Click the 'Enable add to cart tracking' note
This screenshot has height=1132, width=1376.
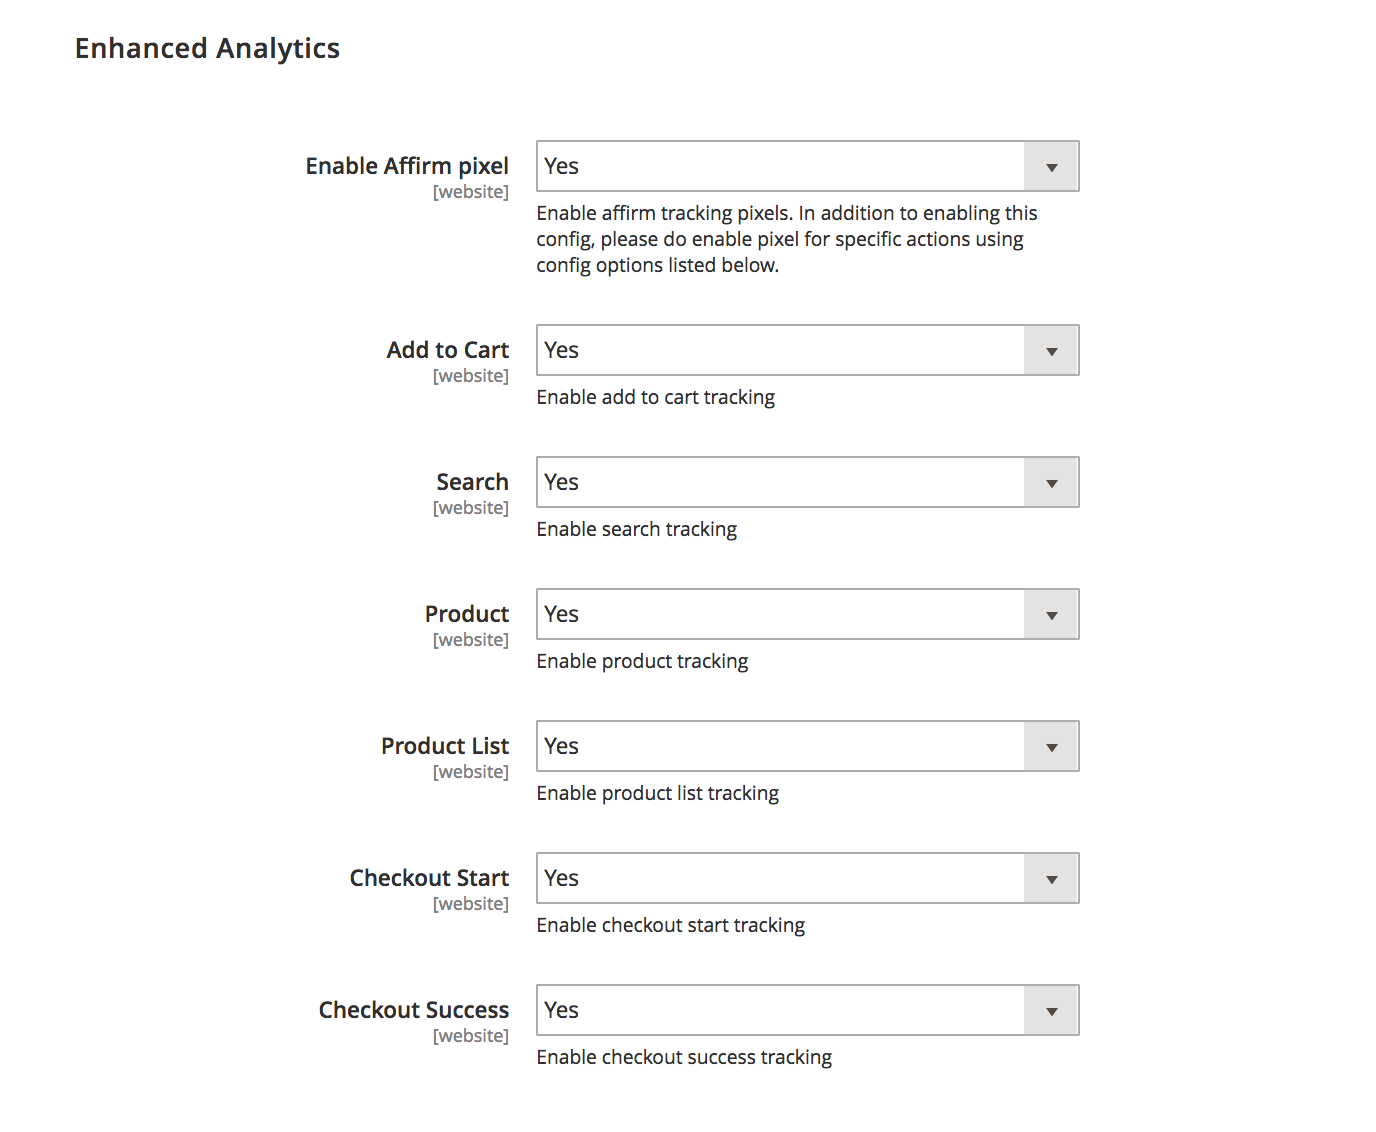click(x=656, y=397)
